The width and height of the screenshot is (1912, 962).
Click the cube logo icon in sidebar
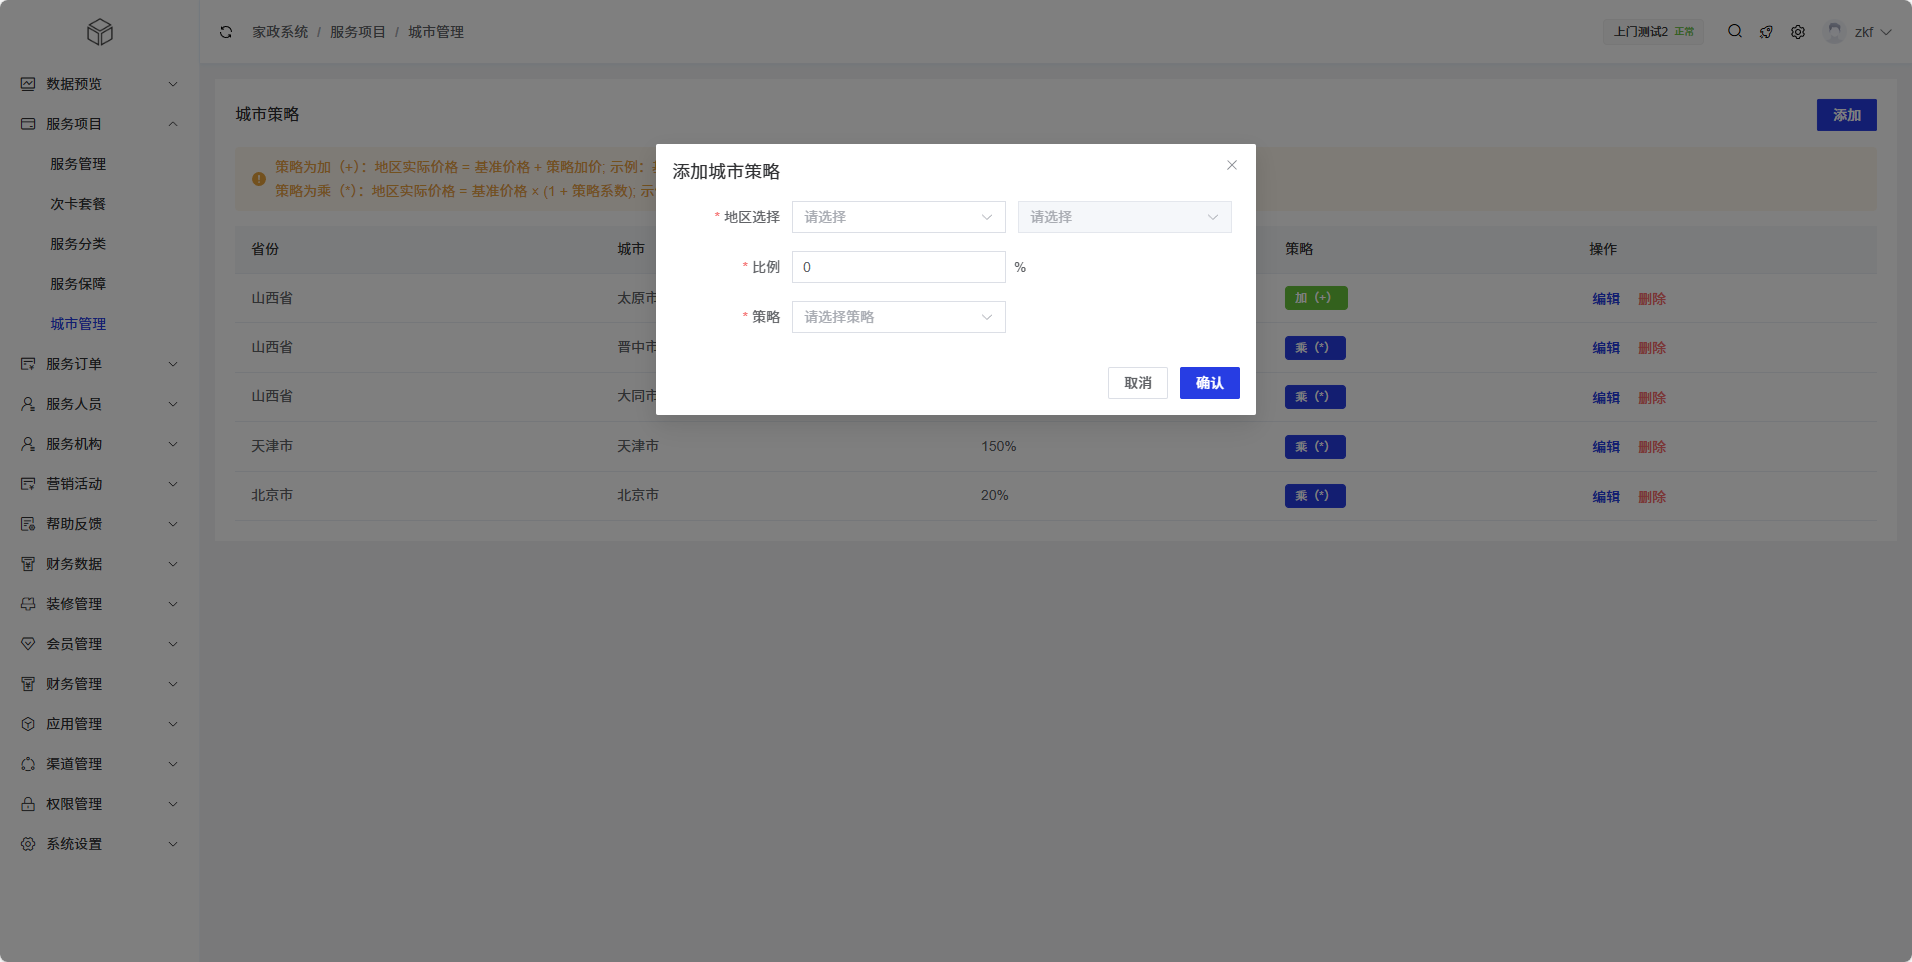pos(100,32)
